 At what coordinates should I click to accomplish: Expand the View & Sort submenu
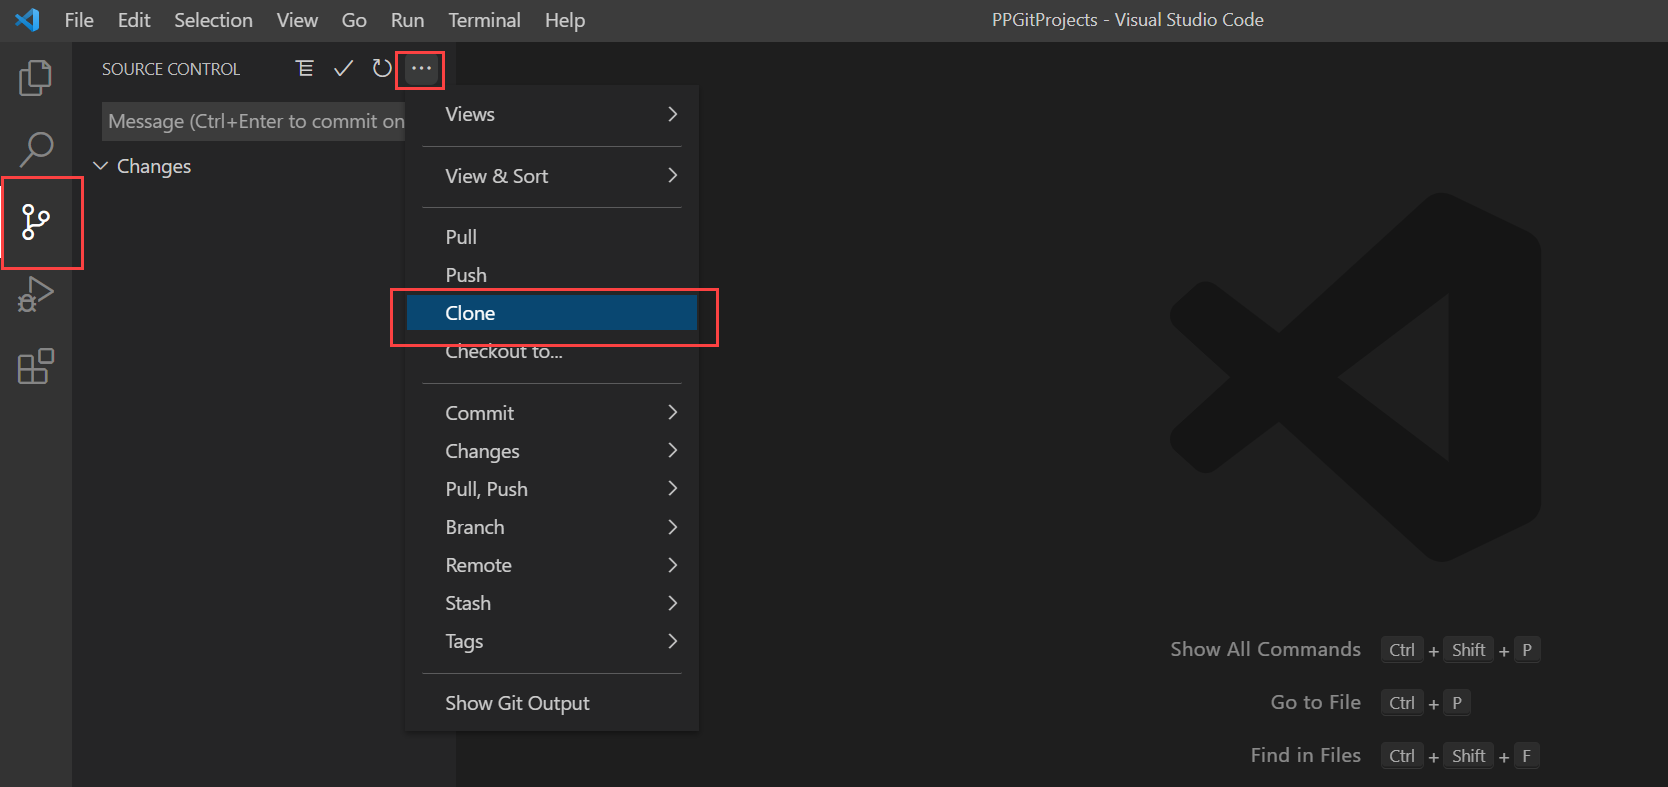[552, 176]
